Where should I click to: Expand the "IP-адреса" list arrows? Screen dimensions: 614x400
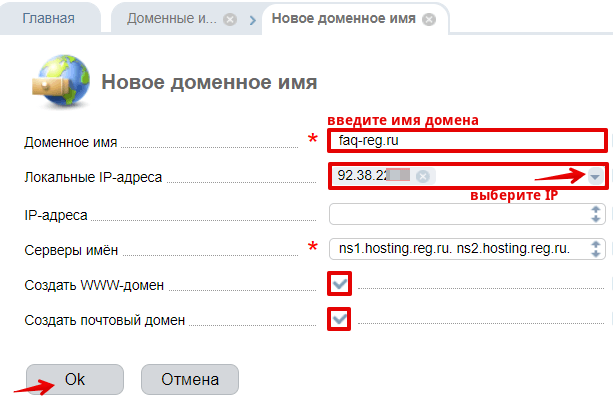click(597, 213)
